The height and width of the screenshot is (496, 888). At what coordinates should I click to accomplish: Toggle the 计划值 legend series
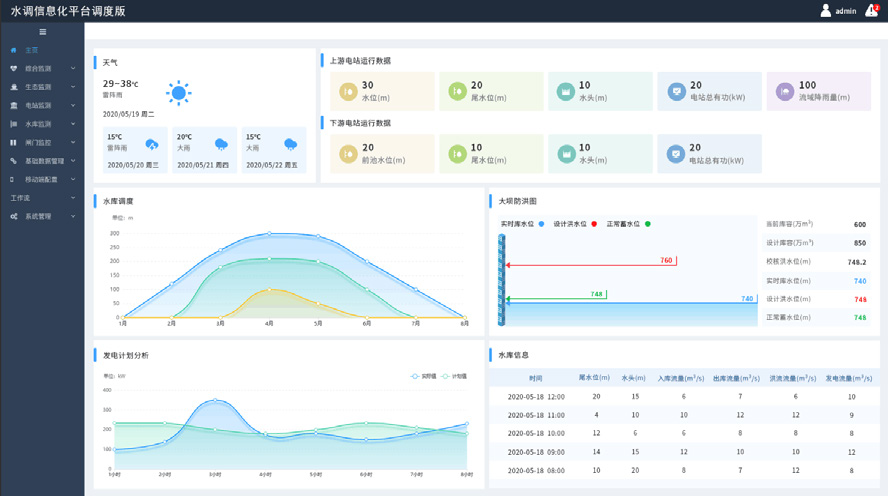[454, 376]
